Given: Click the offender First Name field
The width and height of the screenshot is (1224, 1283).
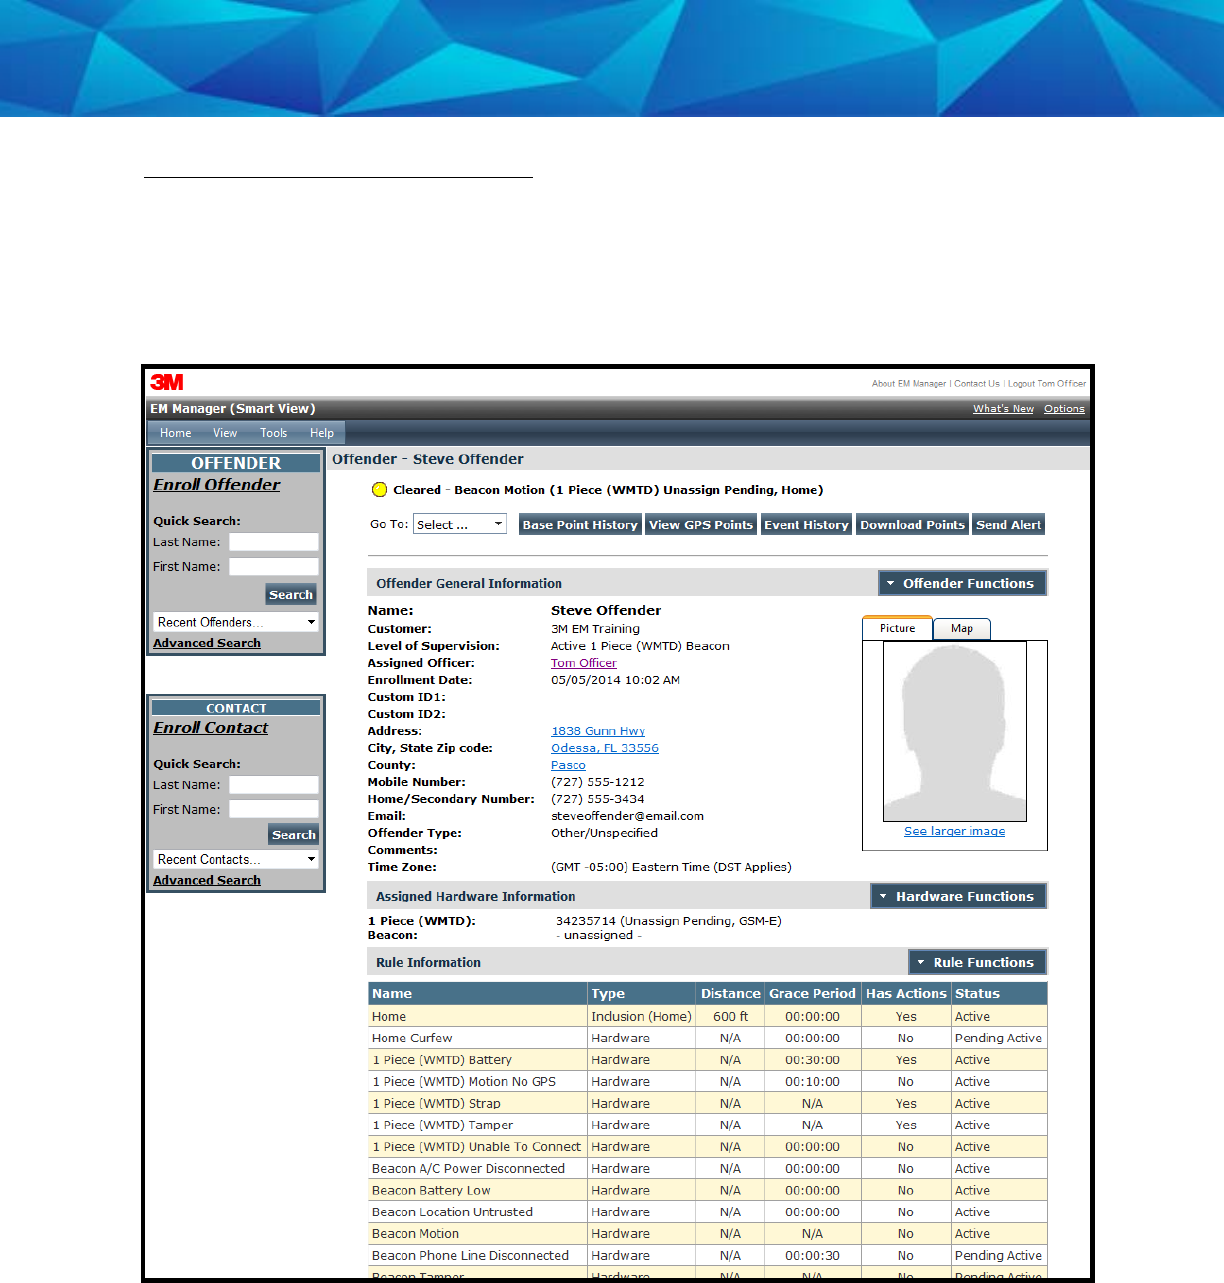Looking at the screenshot, I should (x=274, y=566).
